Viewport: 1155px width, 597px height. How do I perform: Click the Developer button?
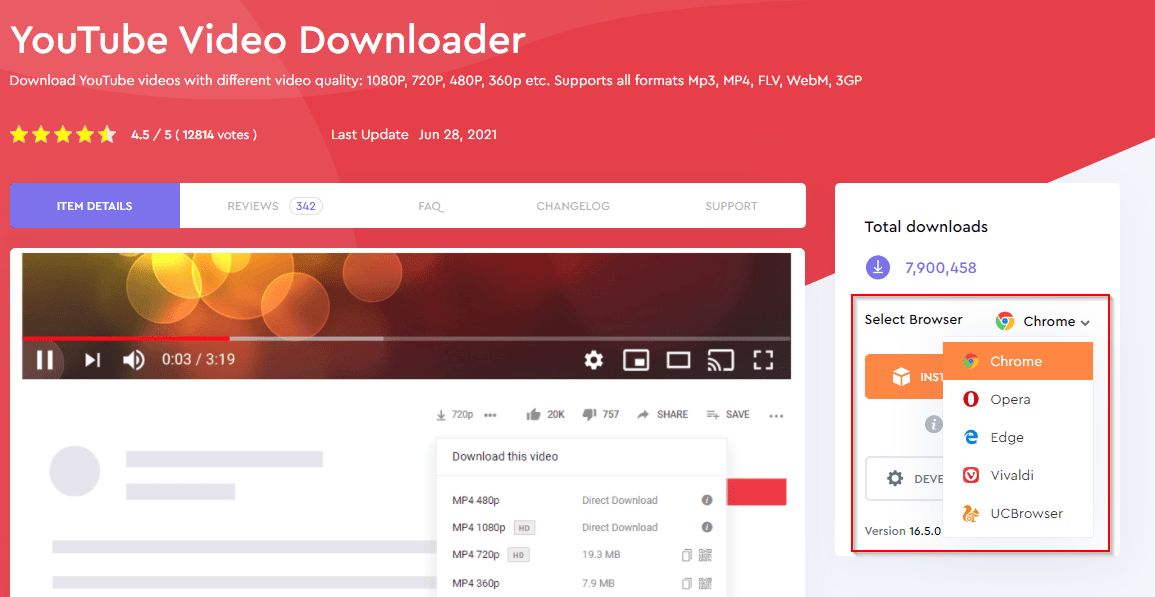pos(905,478)
